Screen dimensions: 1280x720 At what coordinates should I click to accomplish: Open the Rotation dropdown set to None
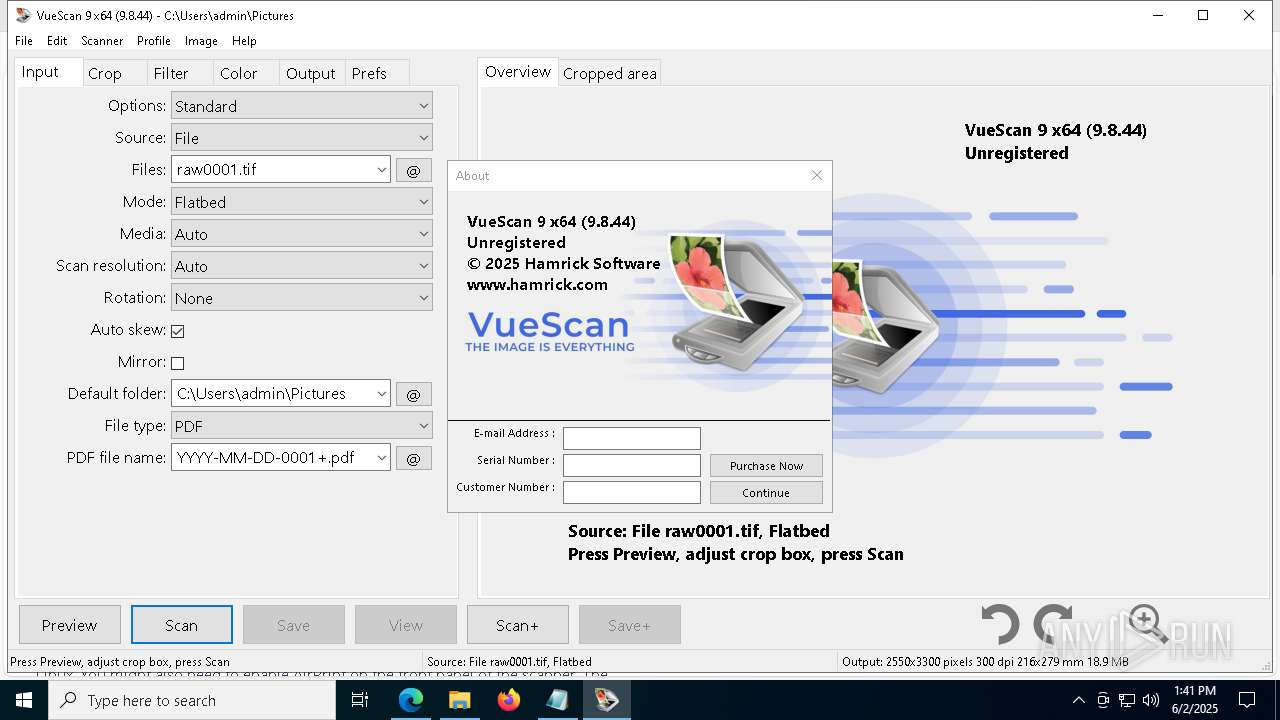click(x=302, y=298)
